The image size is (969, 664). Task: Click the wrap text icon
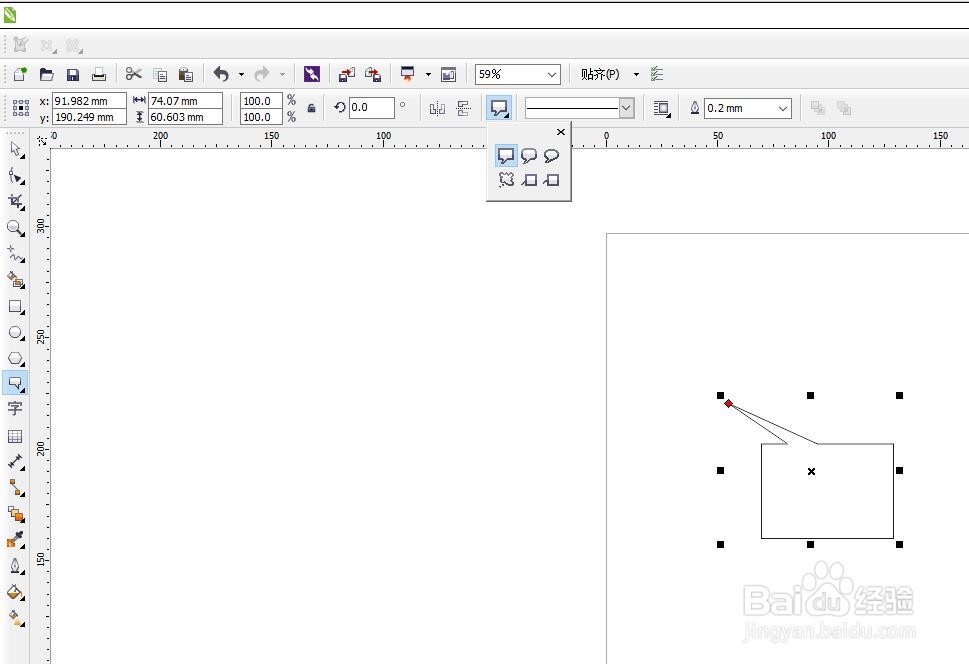[662, 109]
